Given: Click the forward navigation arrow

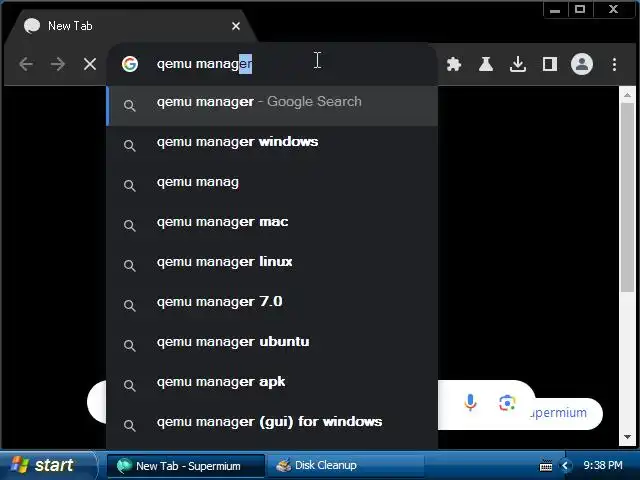Looking at the screenshot, I should 58,64.
